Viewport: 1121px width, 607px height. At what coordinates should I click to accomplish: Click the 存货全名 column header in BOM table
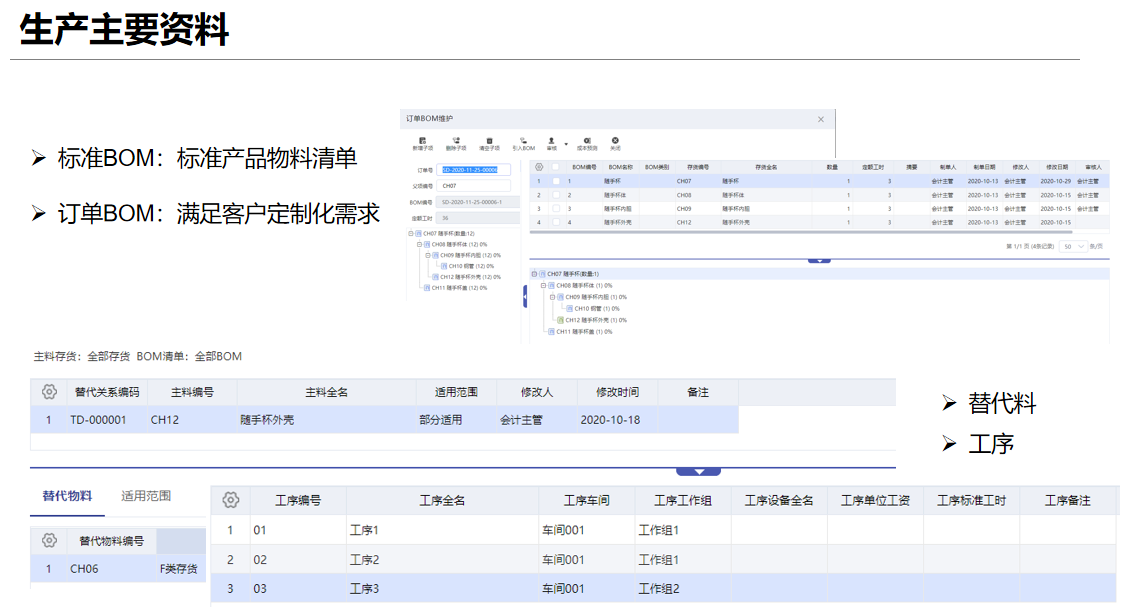pos(766,167)
